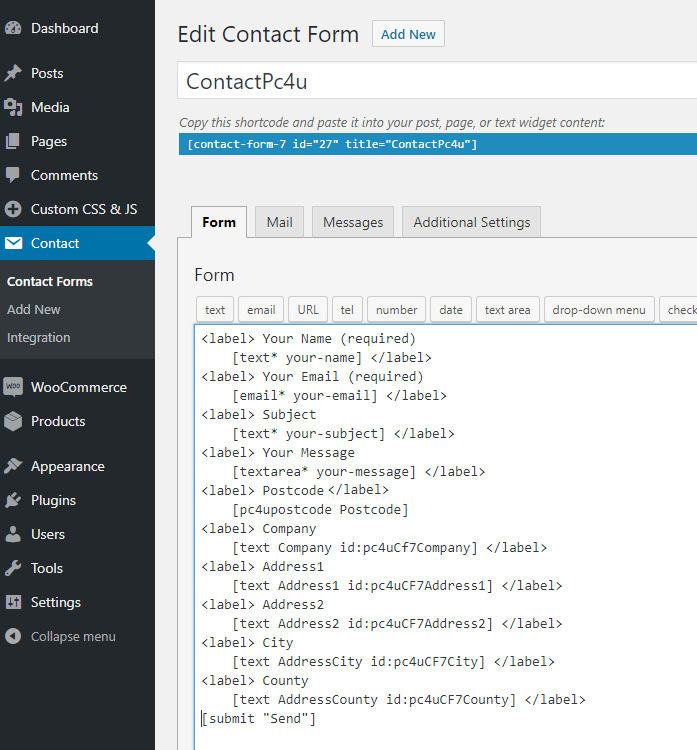Insert a text tag
The height and width of the screenshot is (750, 697).
coord(215,310)
